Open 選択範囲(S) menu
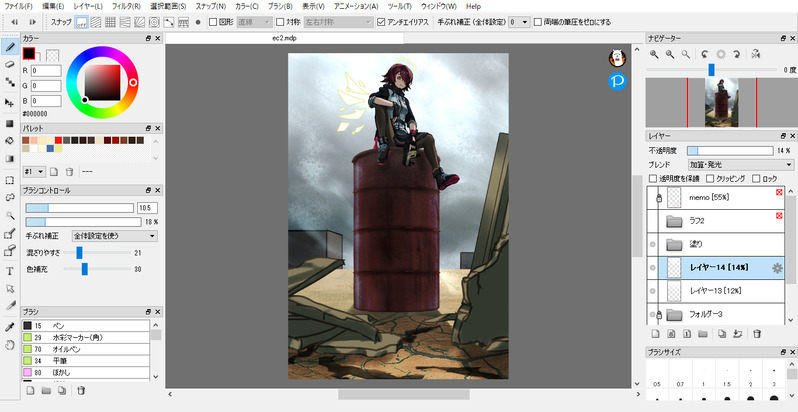The height and width of the screenshot is (412, 798). point(168,7)
